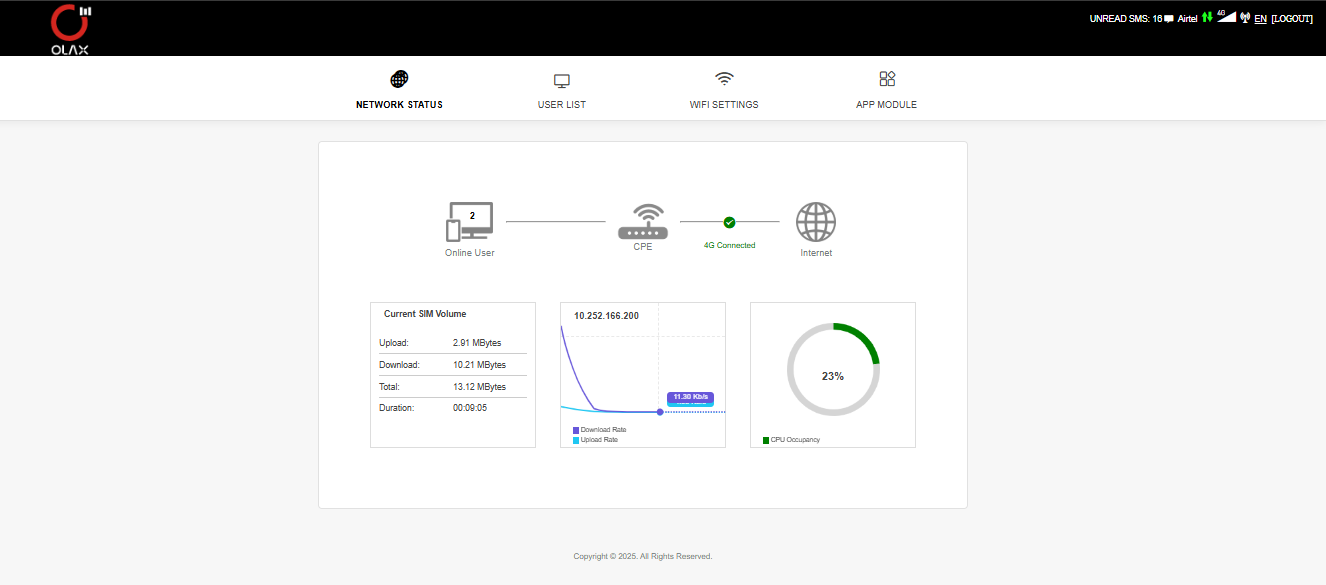Open unread SMS message icon
Viewport: 1326px width, 585px height.
[x=1169, y=19]
